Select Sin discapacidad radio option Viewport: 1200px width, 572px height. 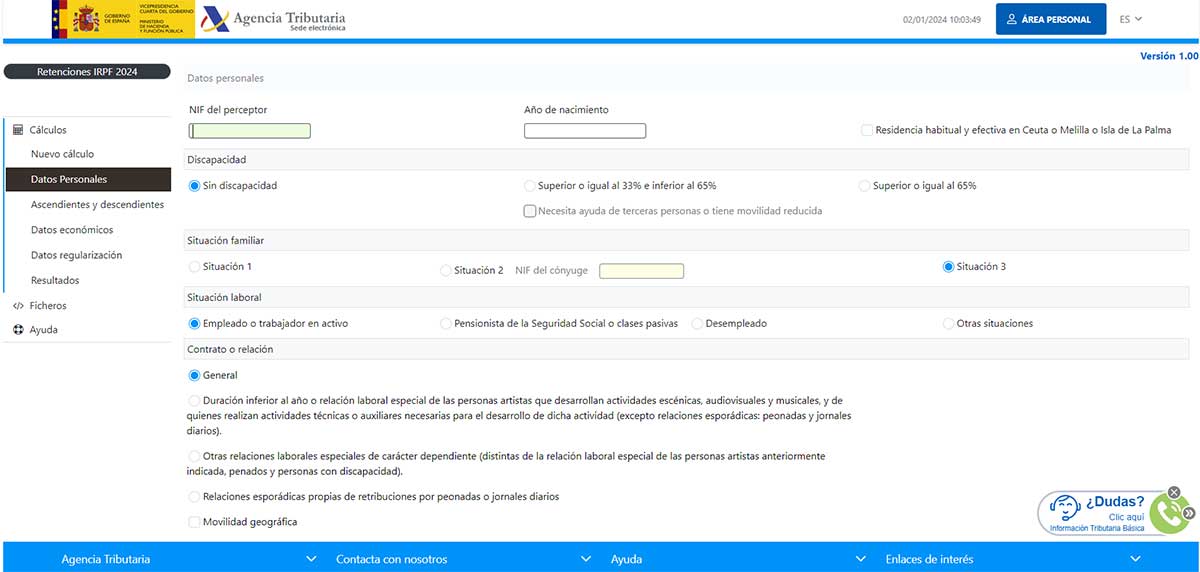195,186
